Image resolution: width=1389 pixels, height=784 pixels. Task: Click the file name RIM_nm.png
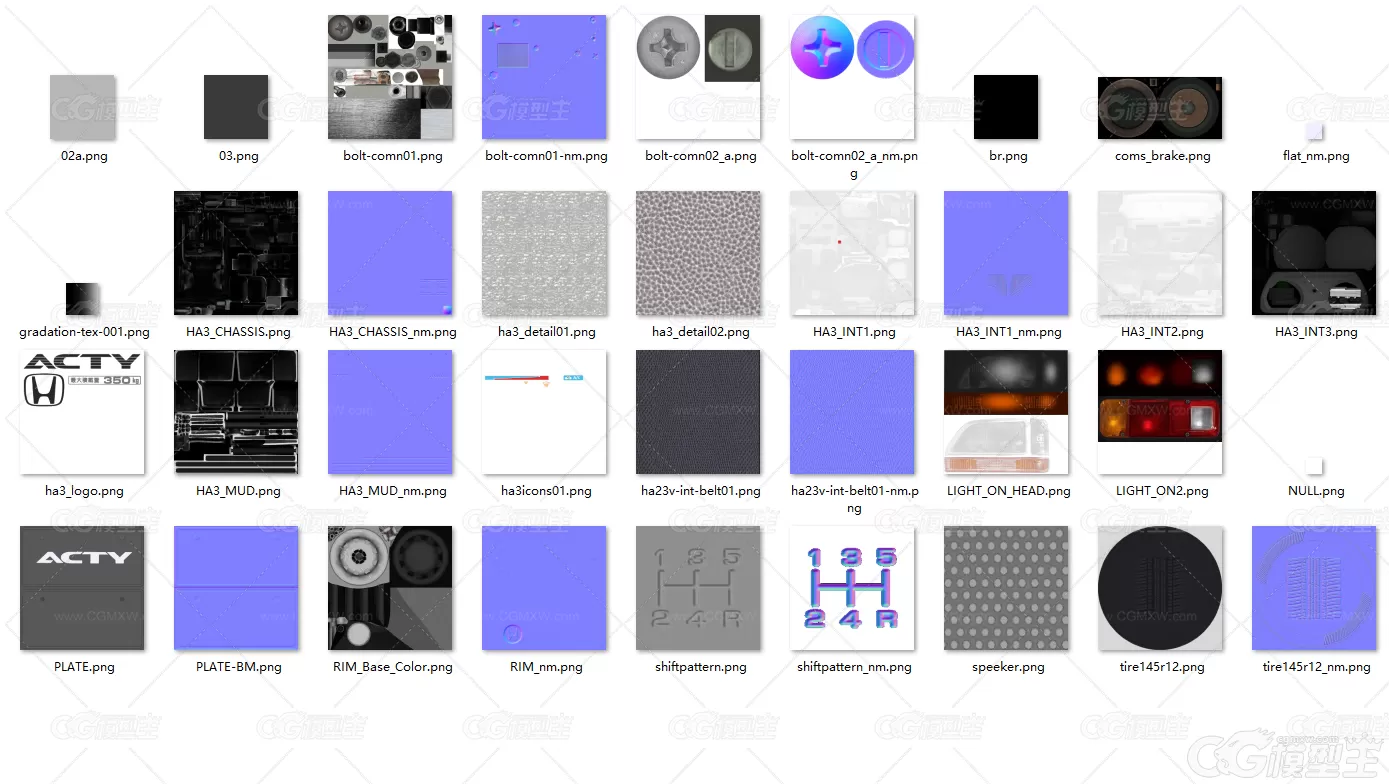click(x=546, y=667)
